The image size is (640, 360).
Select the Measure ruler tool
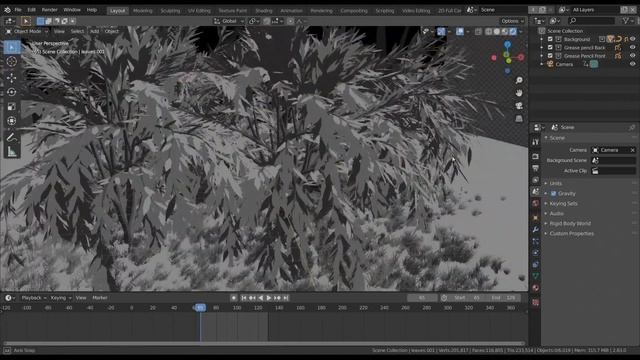pyautogui.click(x=11, y=152)
